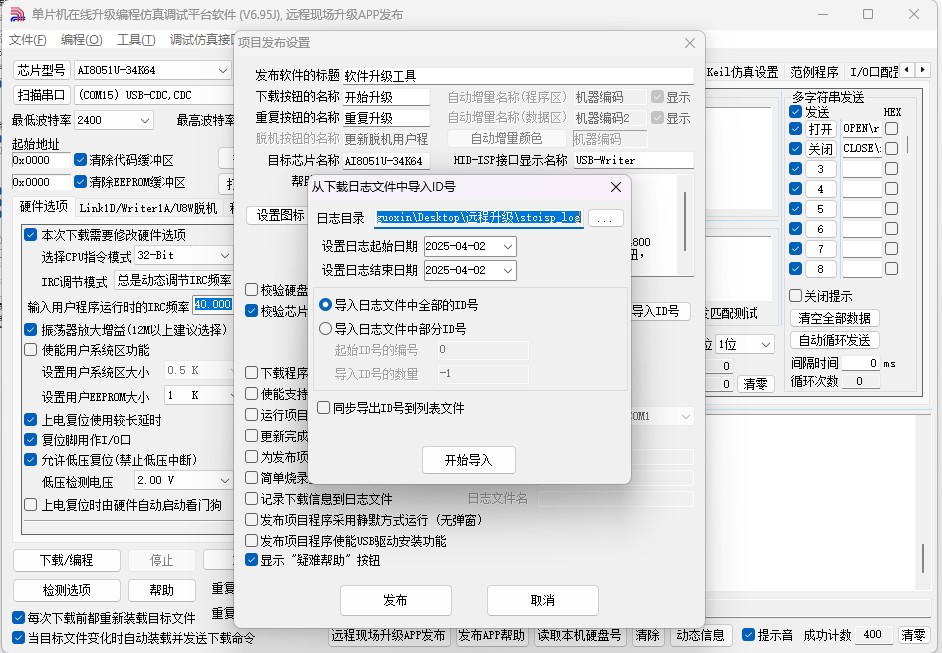Switch to Link1D/Writer1A/U8W脱机 tab

[x=148, y=208]
